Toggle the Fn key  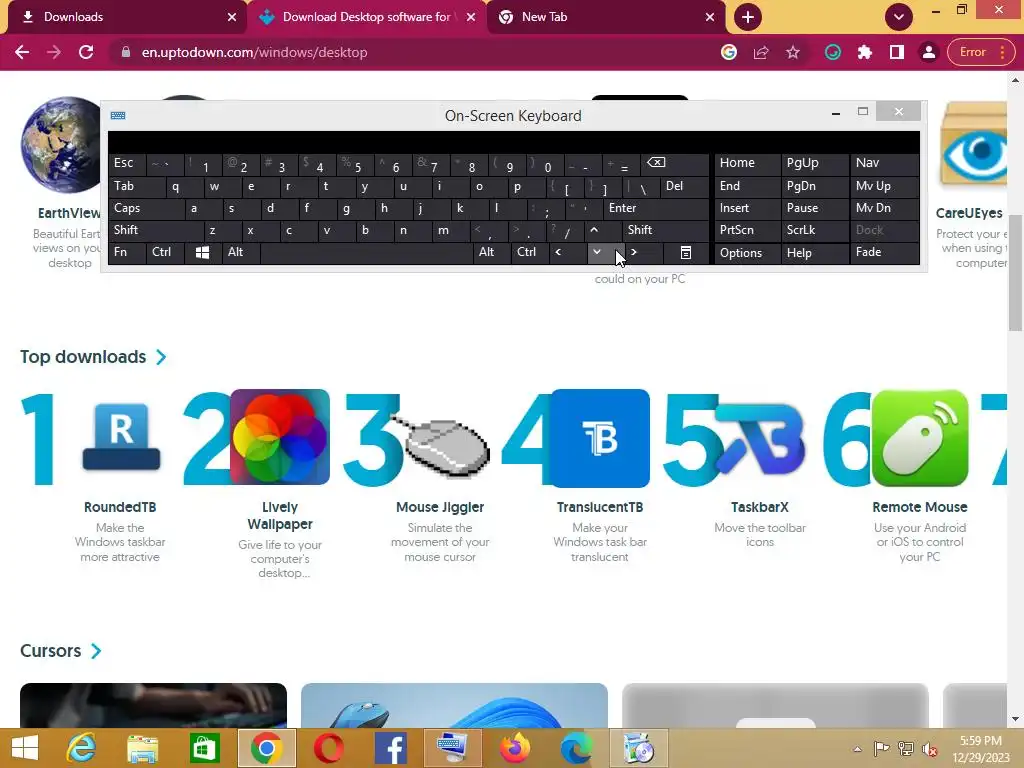click(x=127, y=253)
